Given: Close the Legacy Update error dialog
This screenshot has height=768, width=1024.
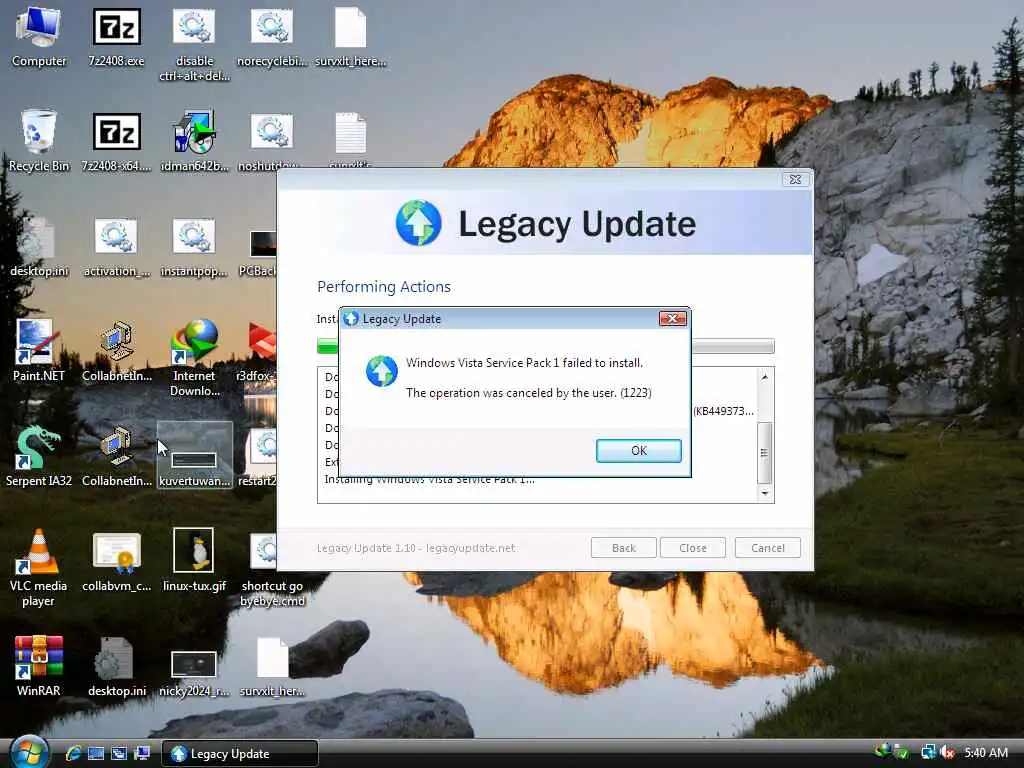Looking at the screenshot, I should pos(672,318).
